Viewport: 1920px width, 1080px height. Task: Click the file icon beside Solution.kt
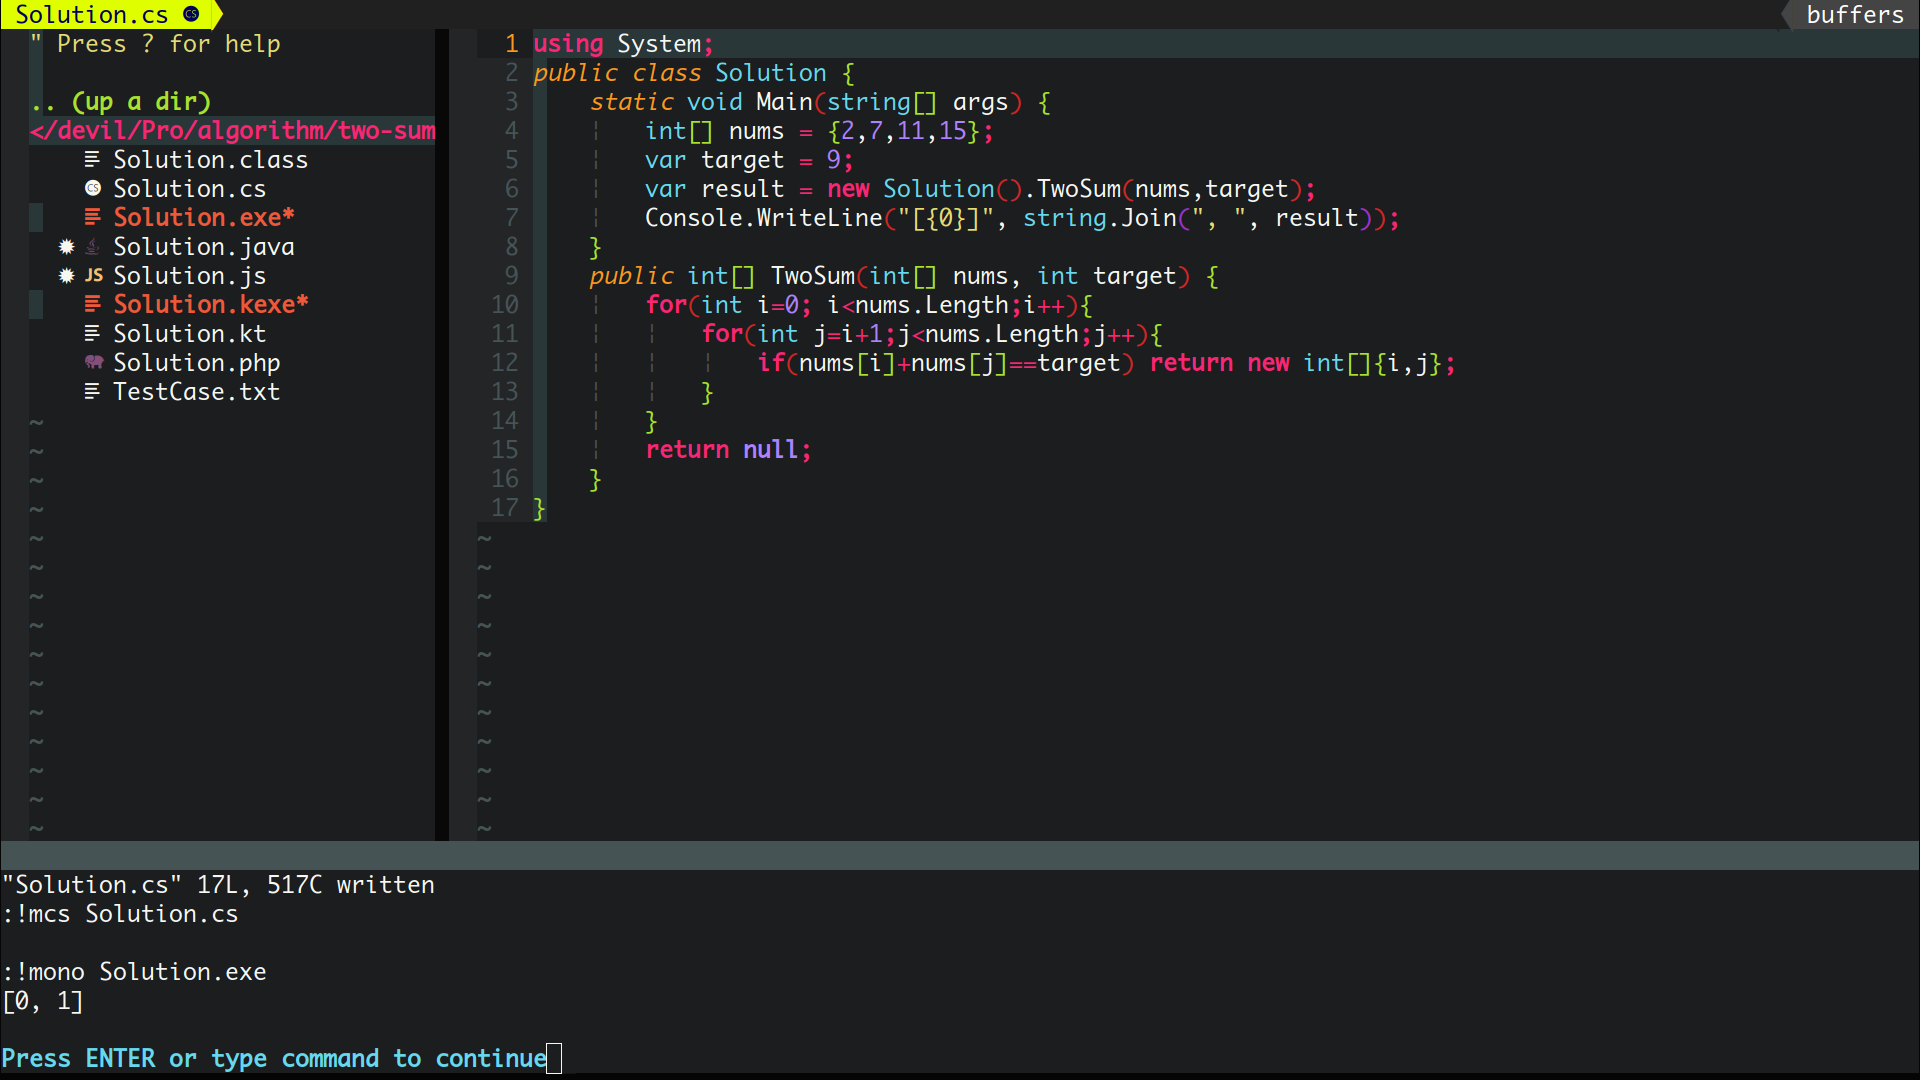pos(92,334)
